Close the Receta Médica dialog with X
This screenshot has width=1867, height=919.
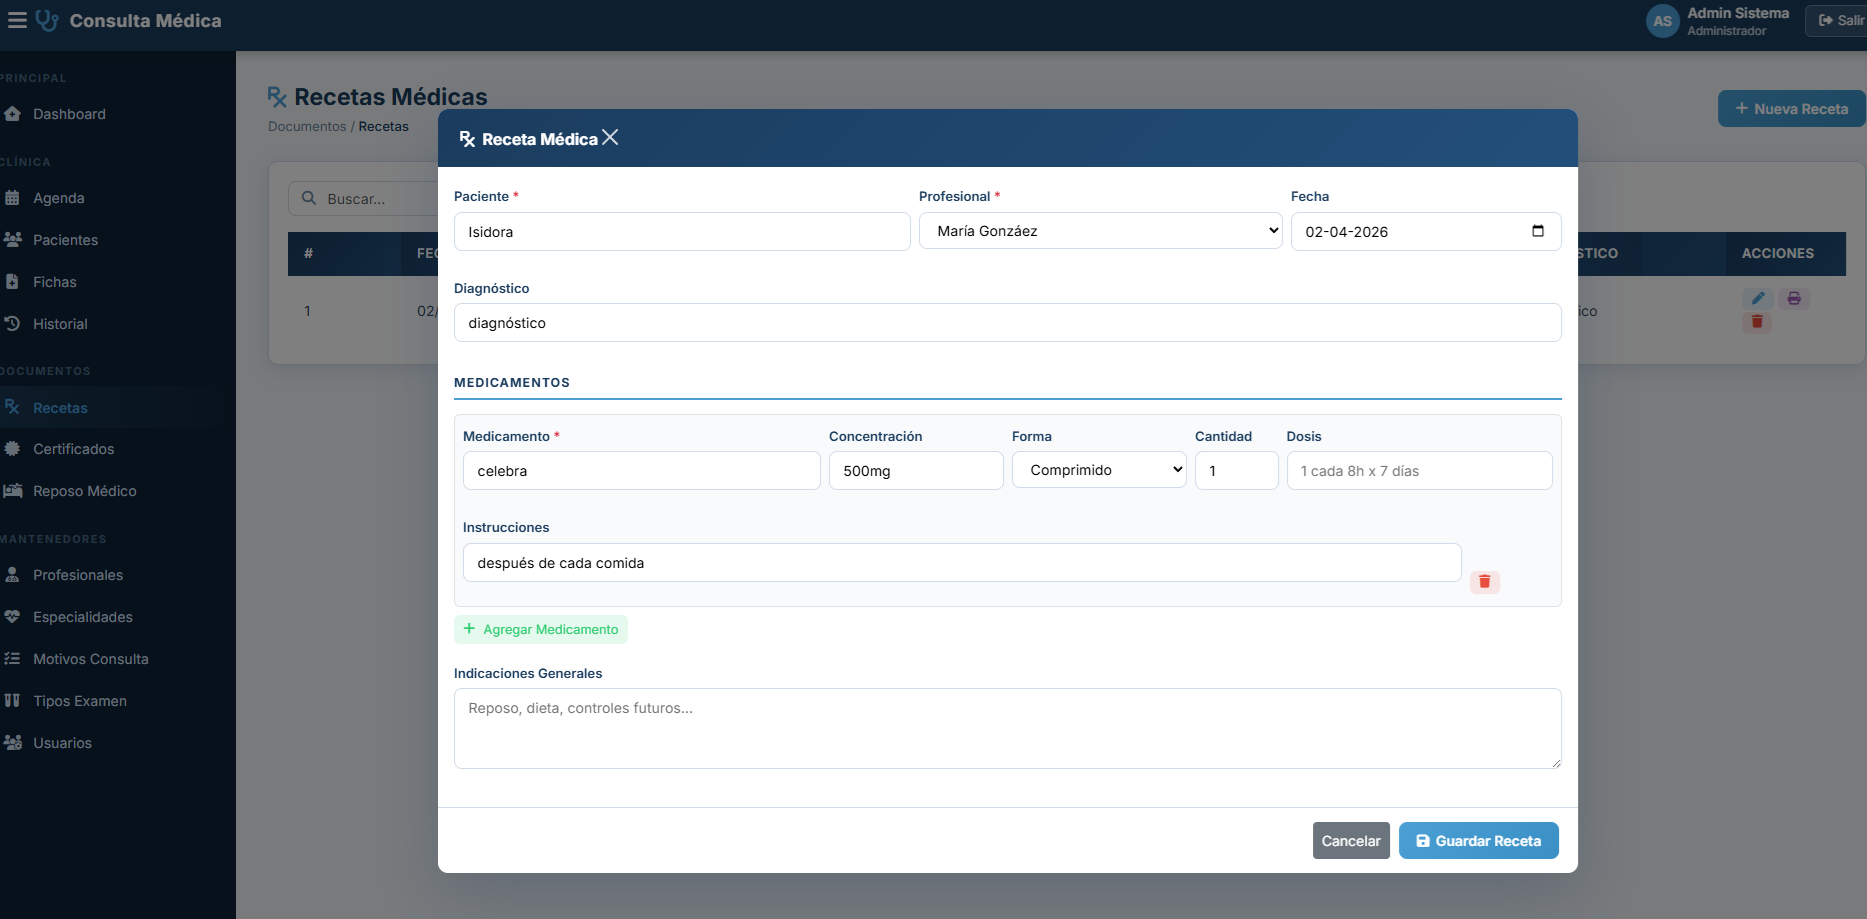[x=610, y=137]
